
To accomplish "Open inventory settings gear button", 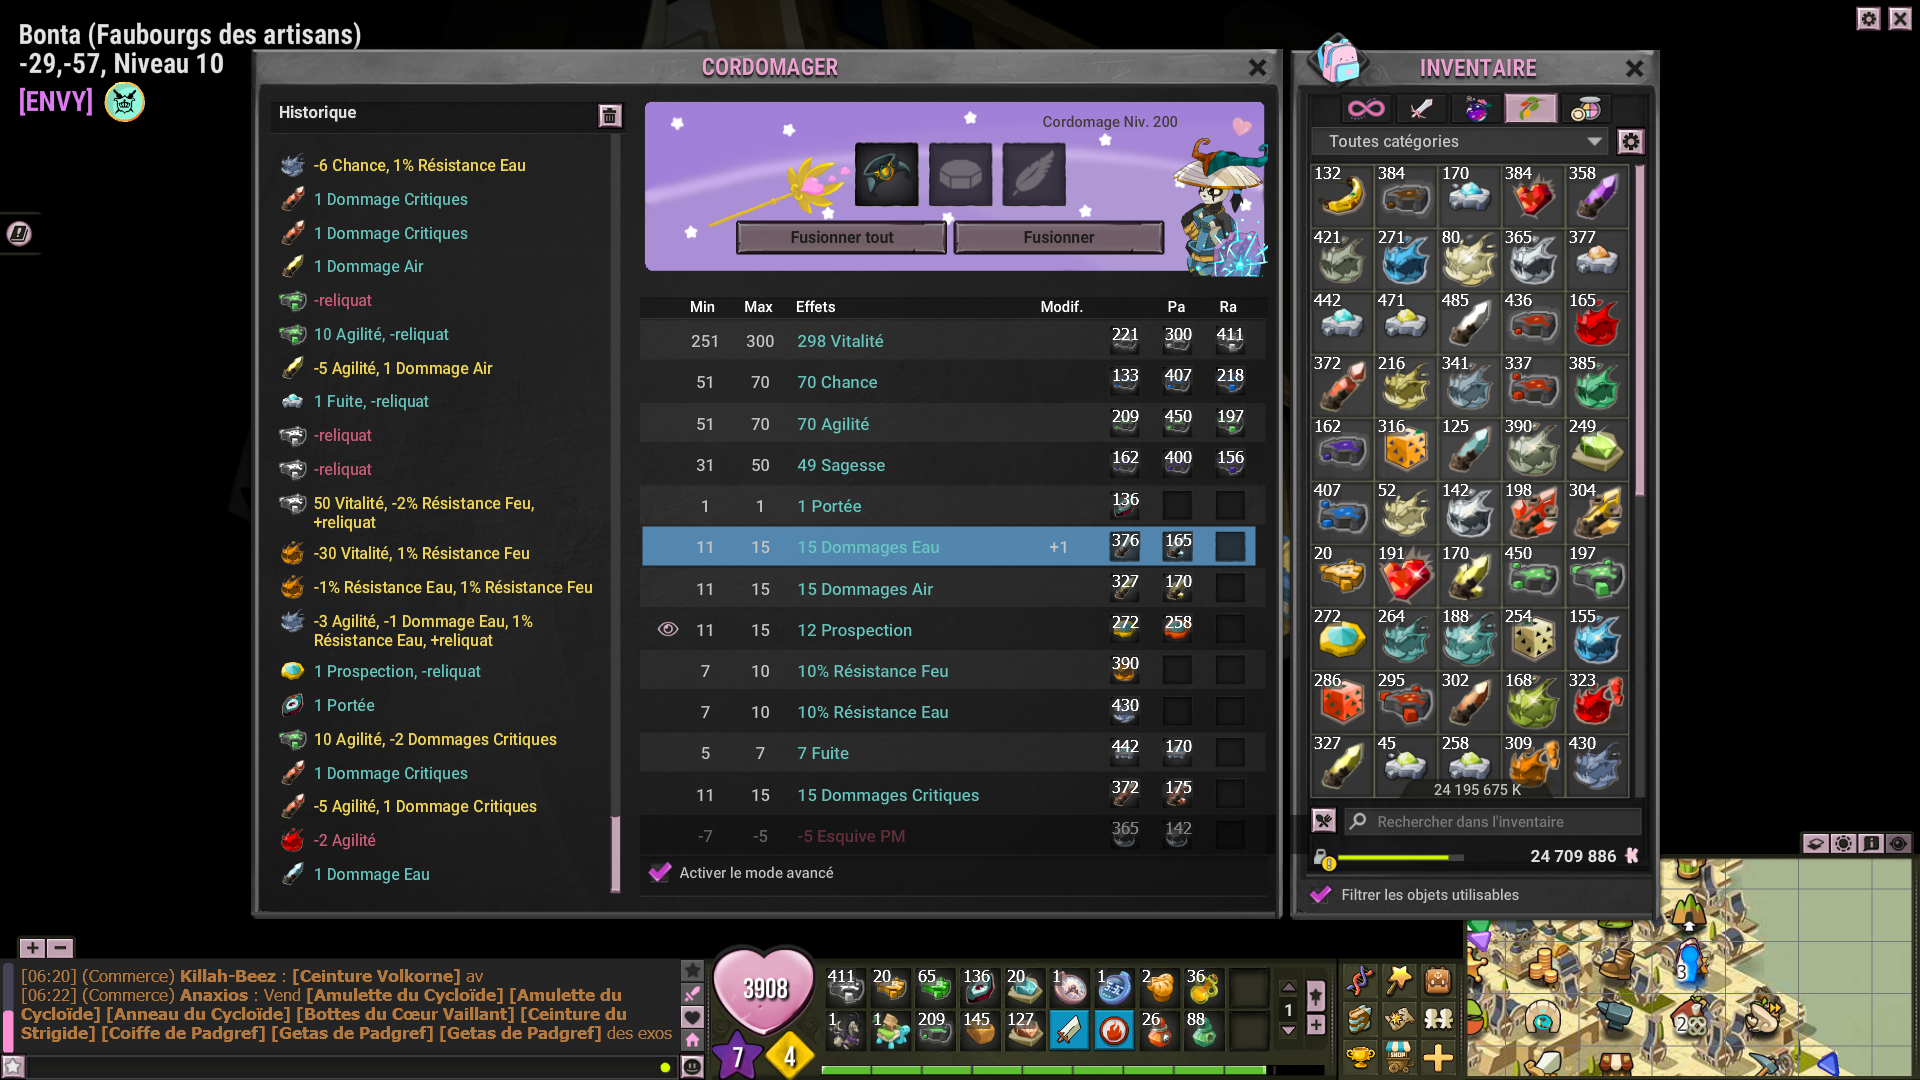I will [1630, 142].
